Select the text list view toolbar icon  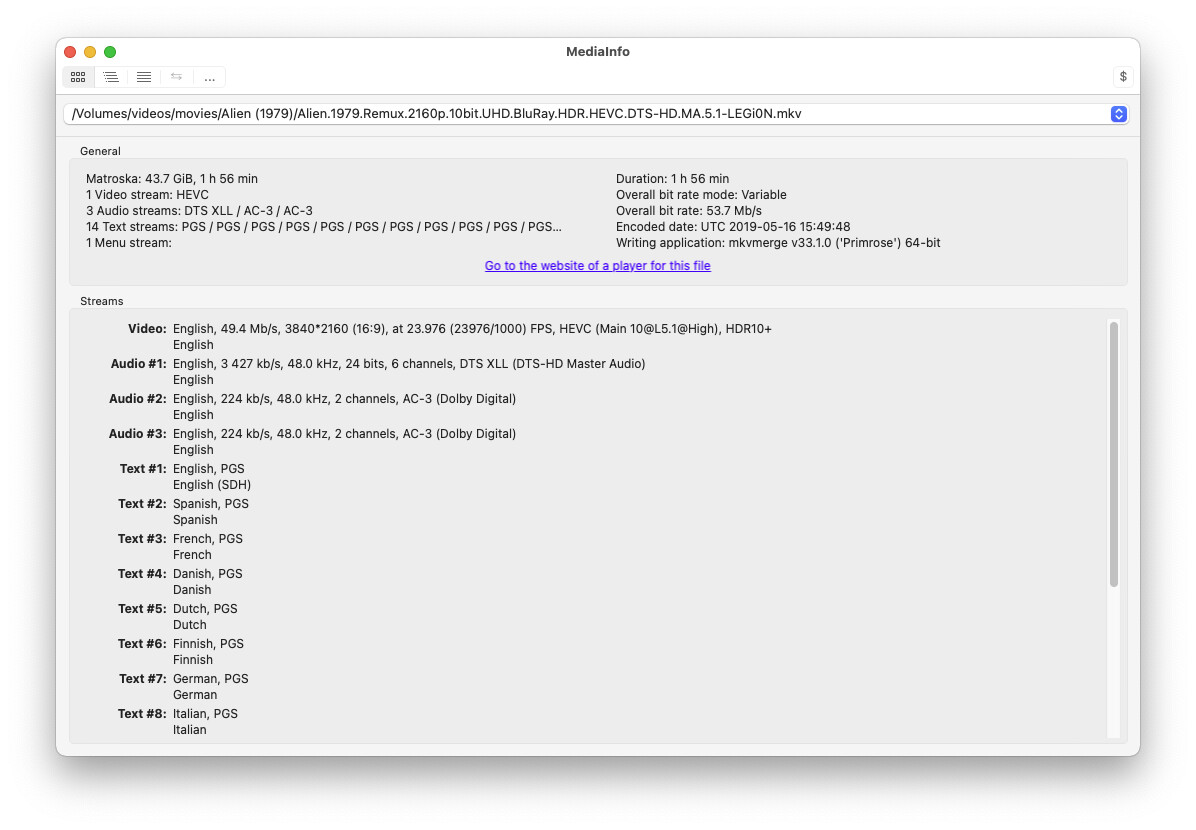pos(143,77)
